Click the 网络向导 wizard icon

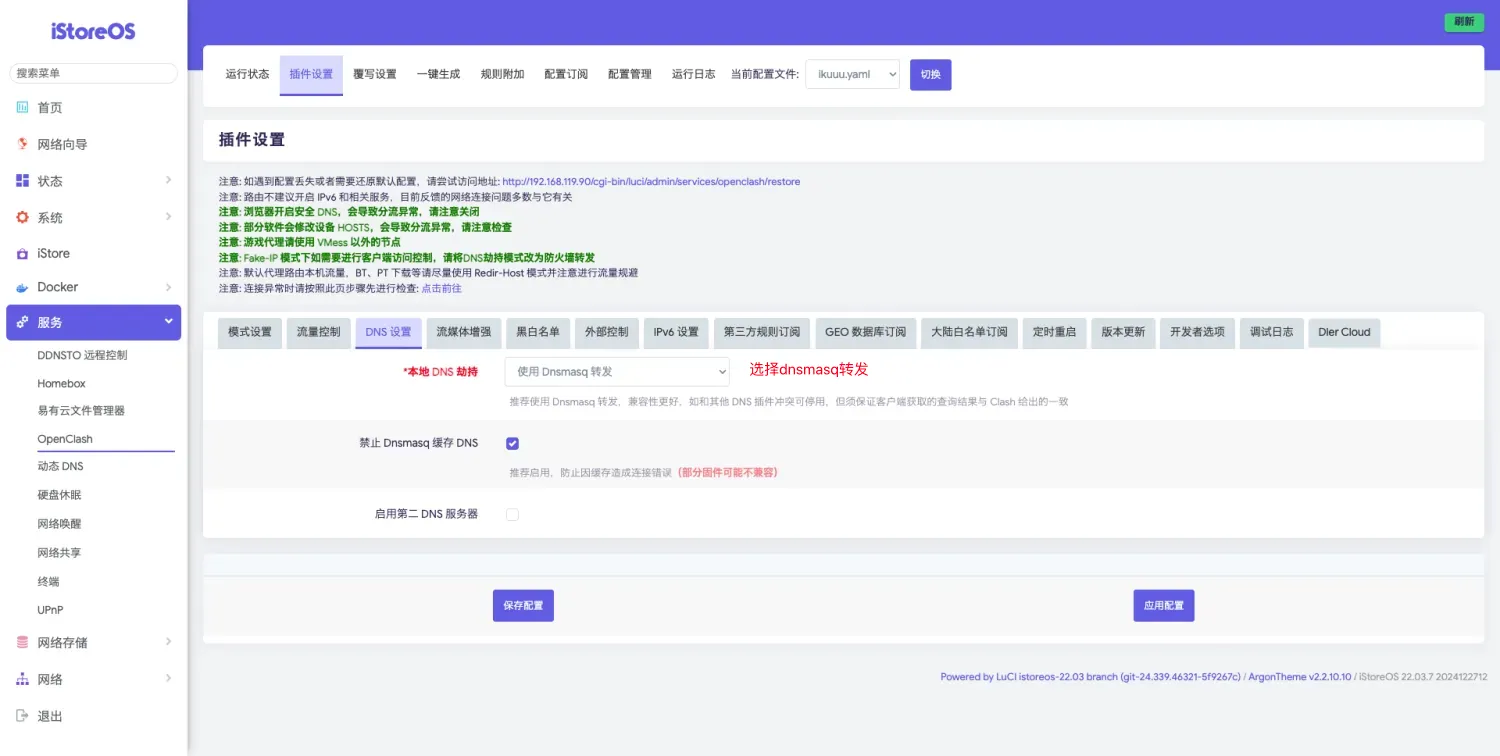(22, 144)
